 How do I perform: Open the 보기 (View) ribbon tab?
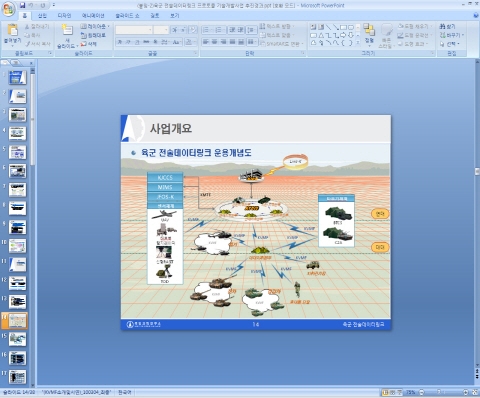(175, 15)
